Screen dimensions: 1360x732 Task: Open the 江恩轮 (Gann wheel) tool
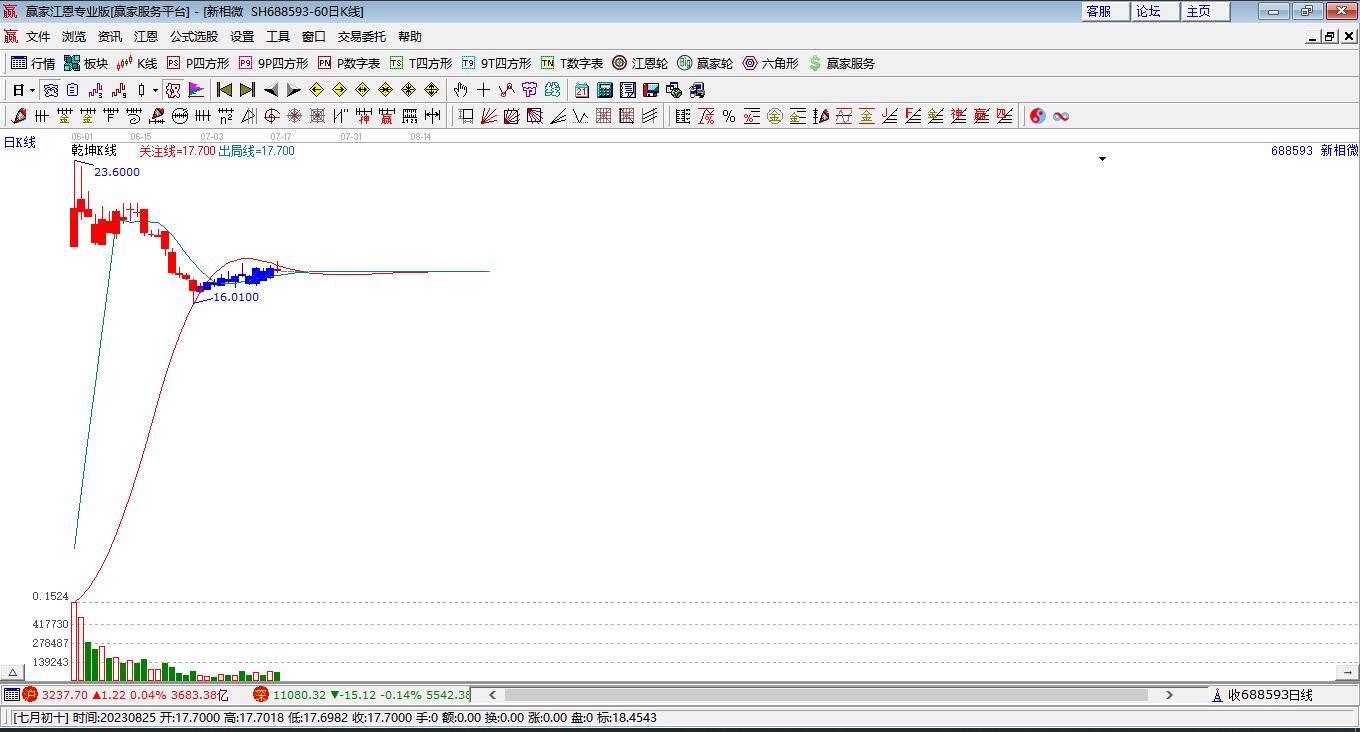pyautogui.click(x=640, y=63)
